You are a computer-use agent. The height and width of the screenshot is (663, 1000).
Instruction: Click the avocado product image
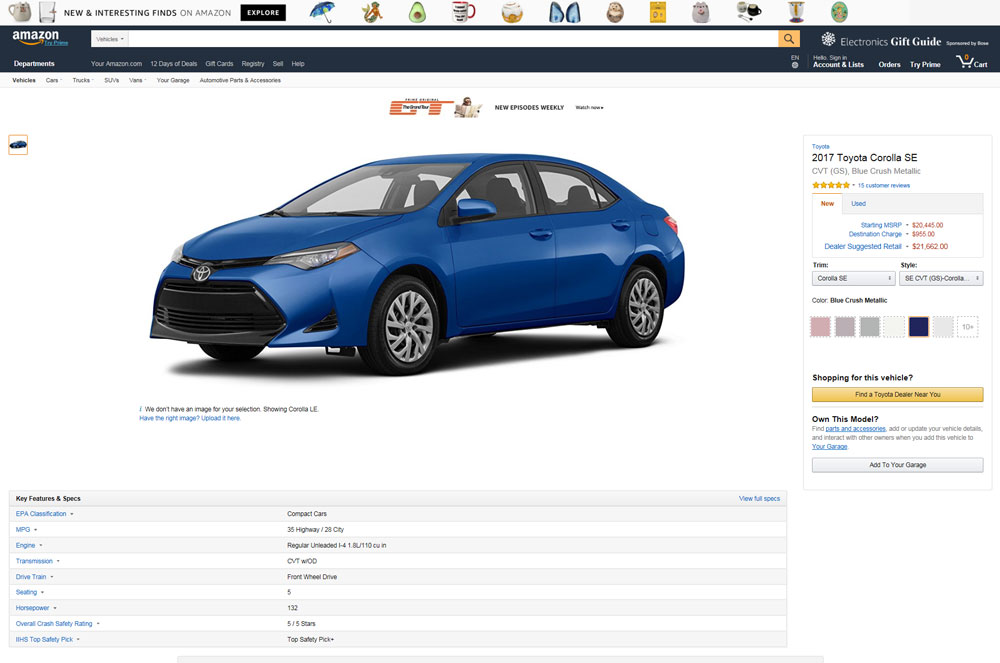(x=417, y=12)
